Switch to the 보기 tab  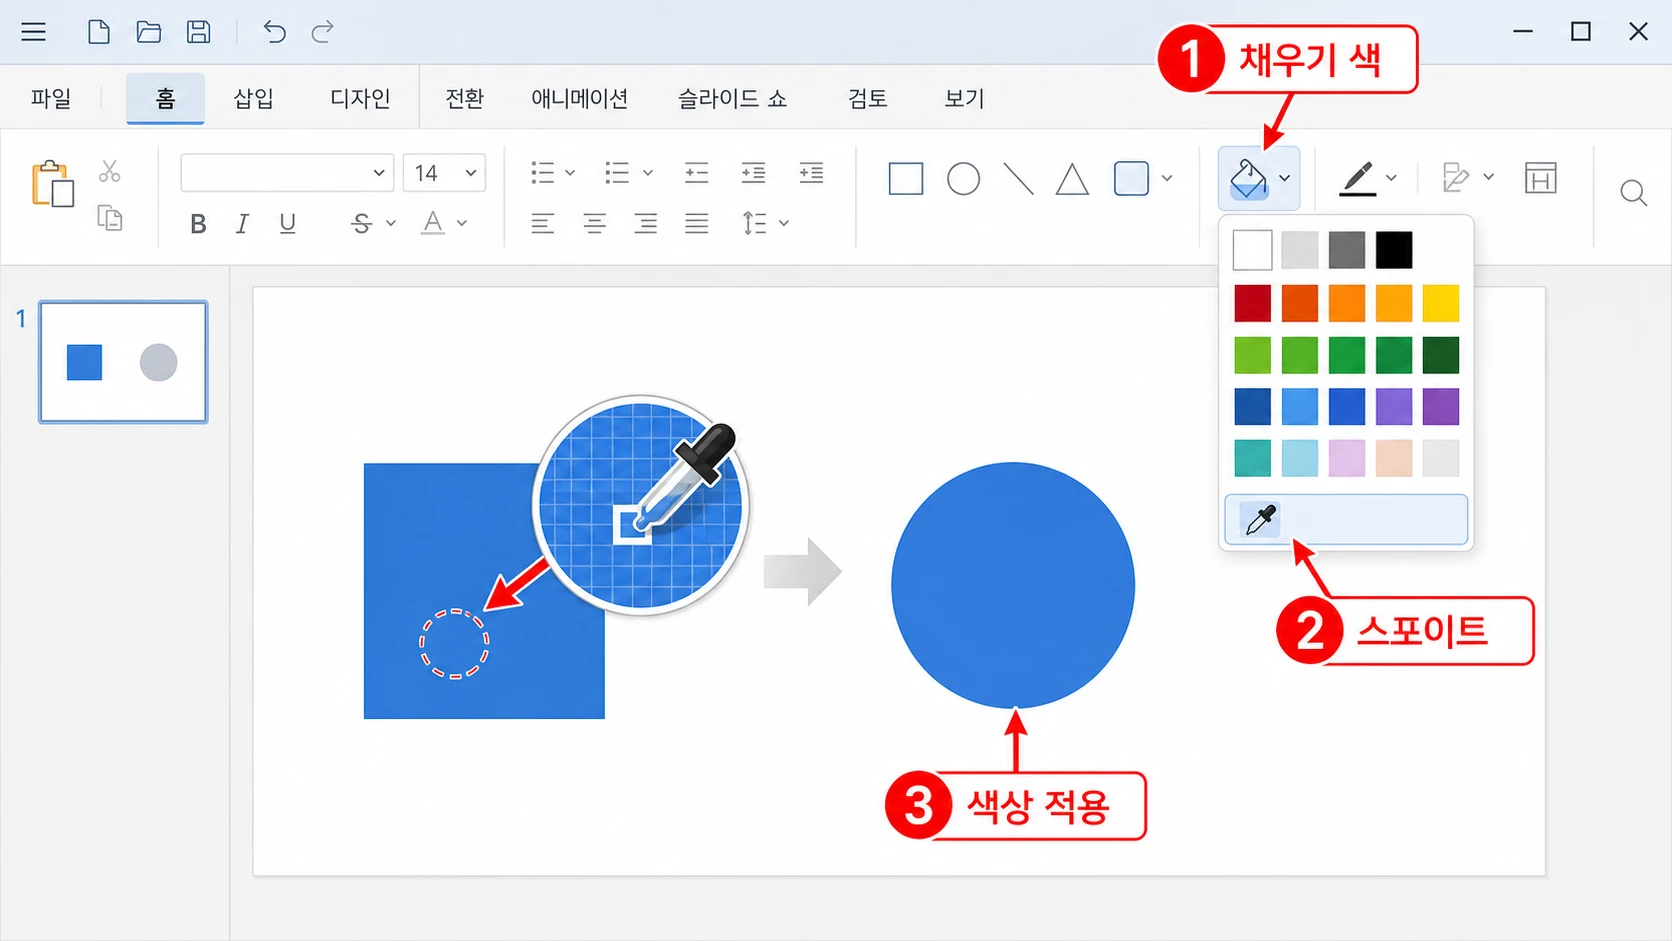pos(965,98)
